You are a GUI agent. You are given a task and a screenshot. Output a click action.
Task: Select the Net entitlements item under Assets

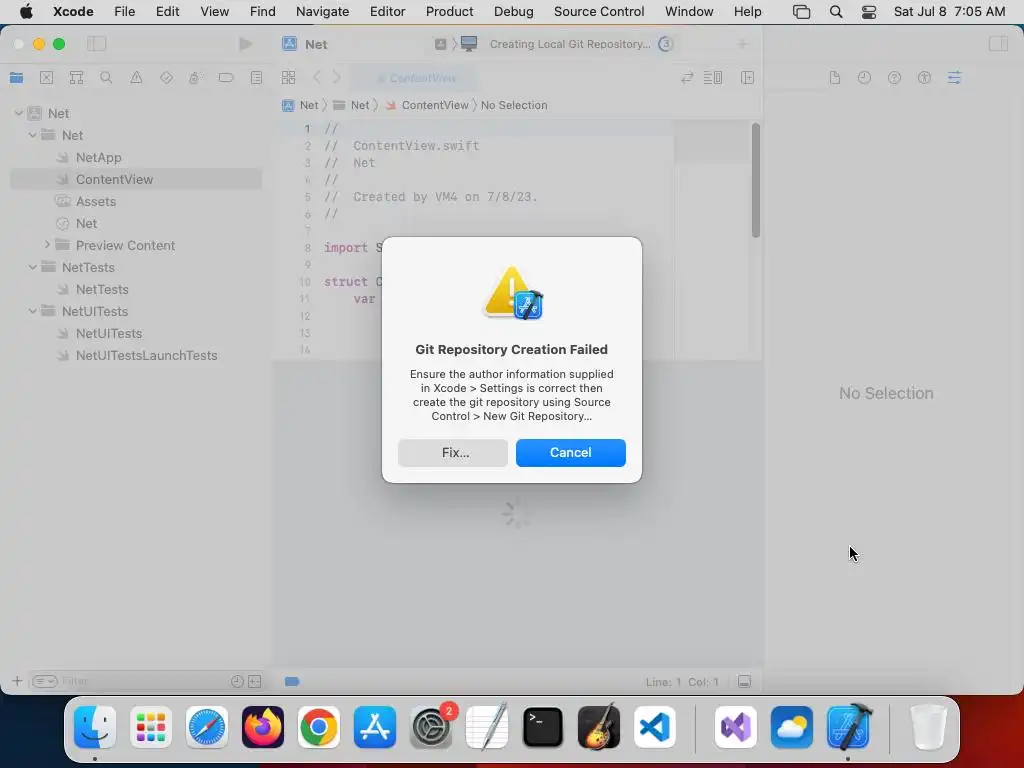pyautogui.click(x=136, y=223)
